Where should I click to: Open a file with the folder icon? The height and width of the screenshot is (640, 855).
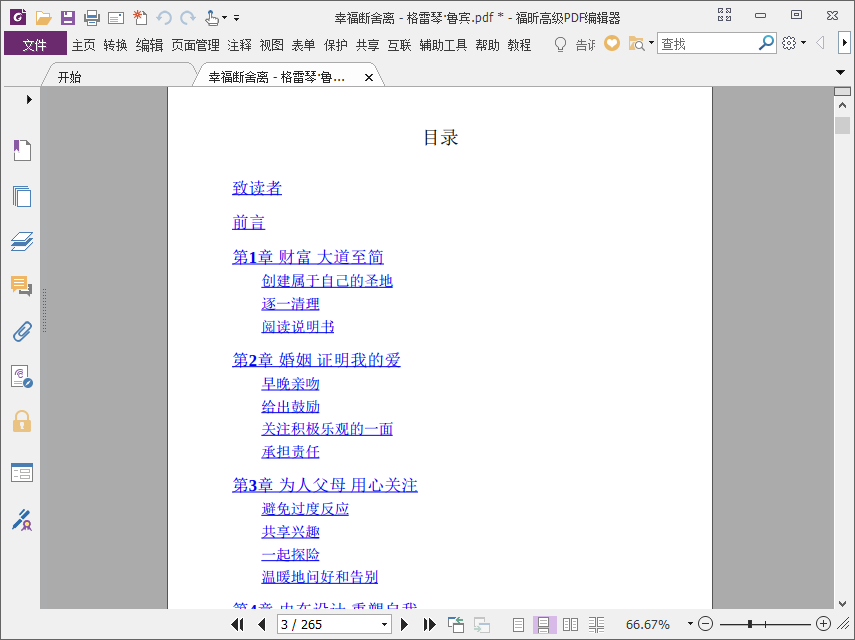click(43, 18)
